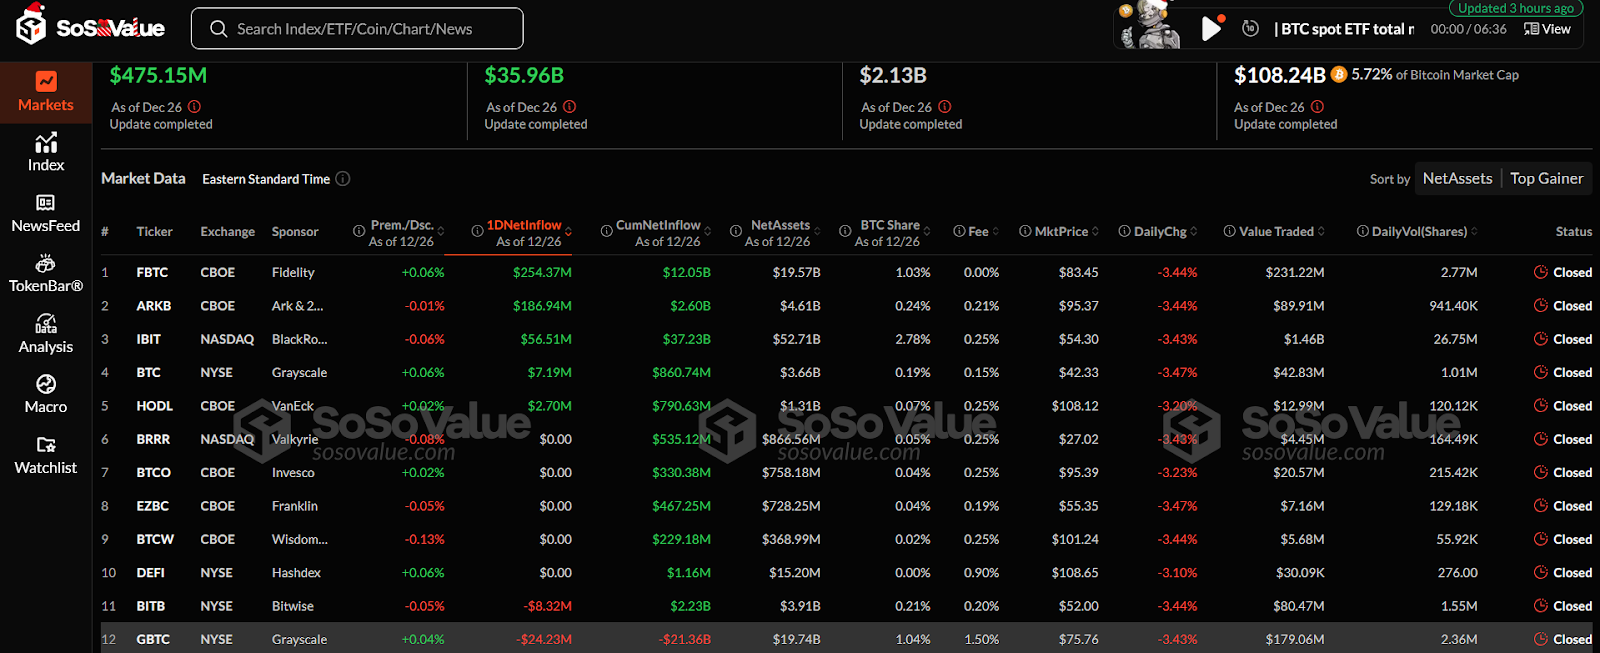Open the ARKB ticker row
This screenshot has height=653, width=1600.
[x=846, y=306]
